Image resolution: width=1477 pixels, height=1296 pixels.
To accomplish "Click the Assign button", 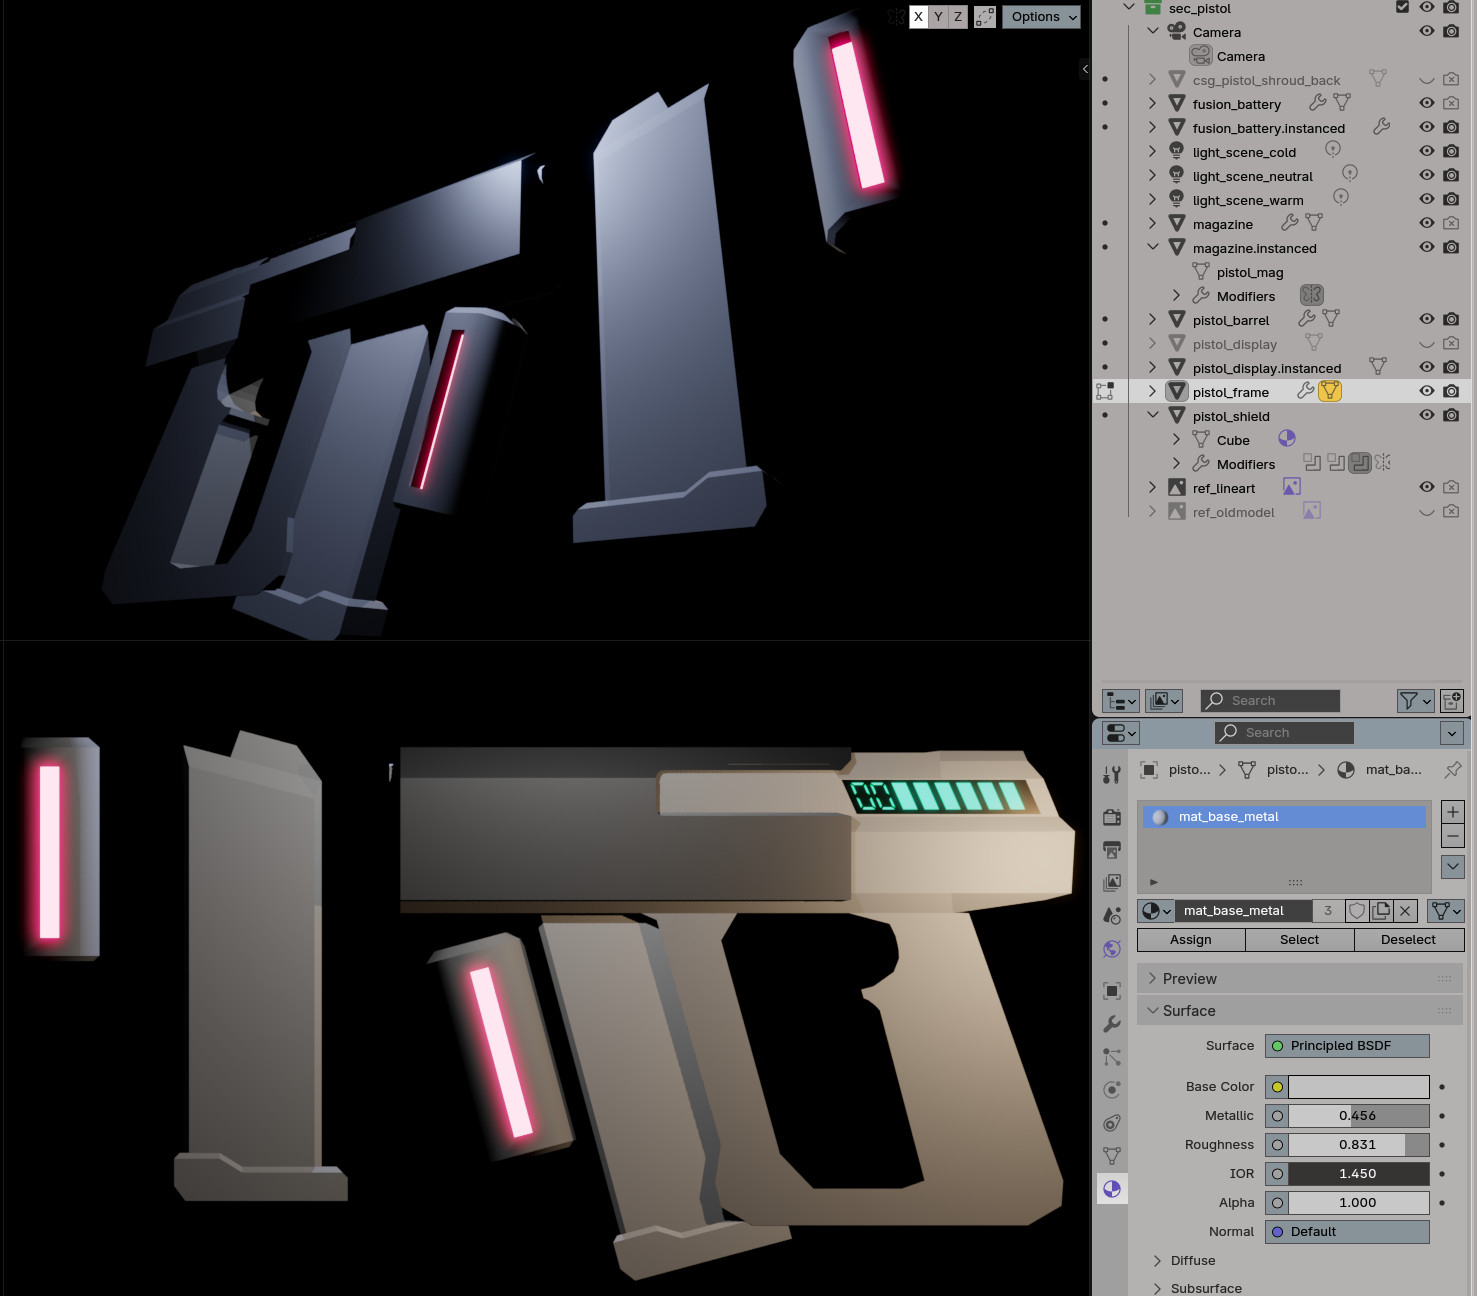I will (1190, 940).
